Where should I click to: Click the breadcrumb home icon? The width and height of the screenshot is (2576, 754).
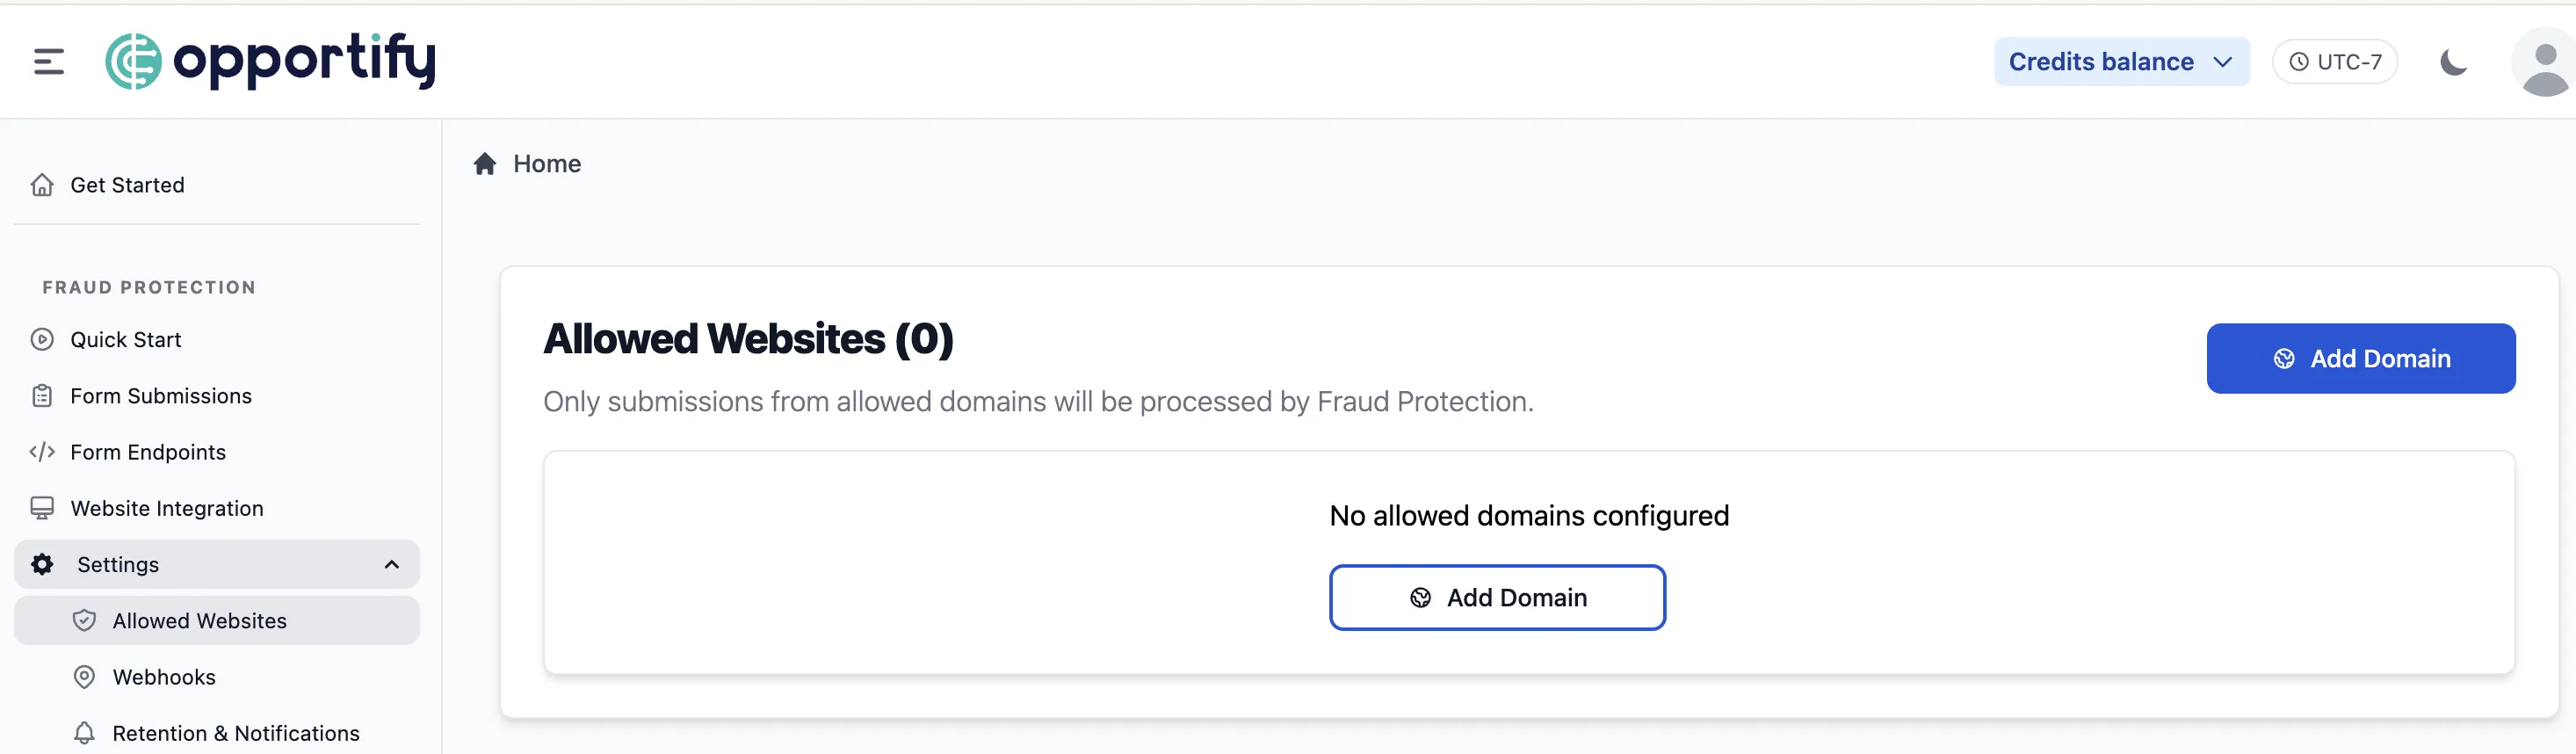click(485, 164)
